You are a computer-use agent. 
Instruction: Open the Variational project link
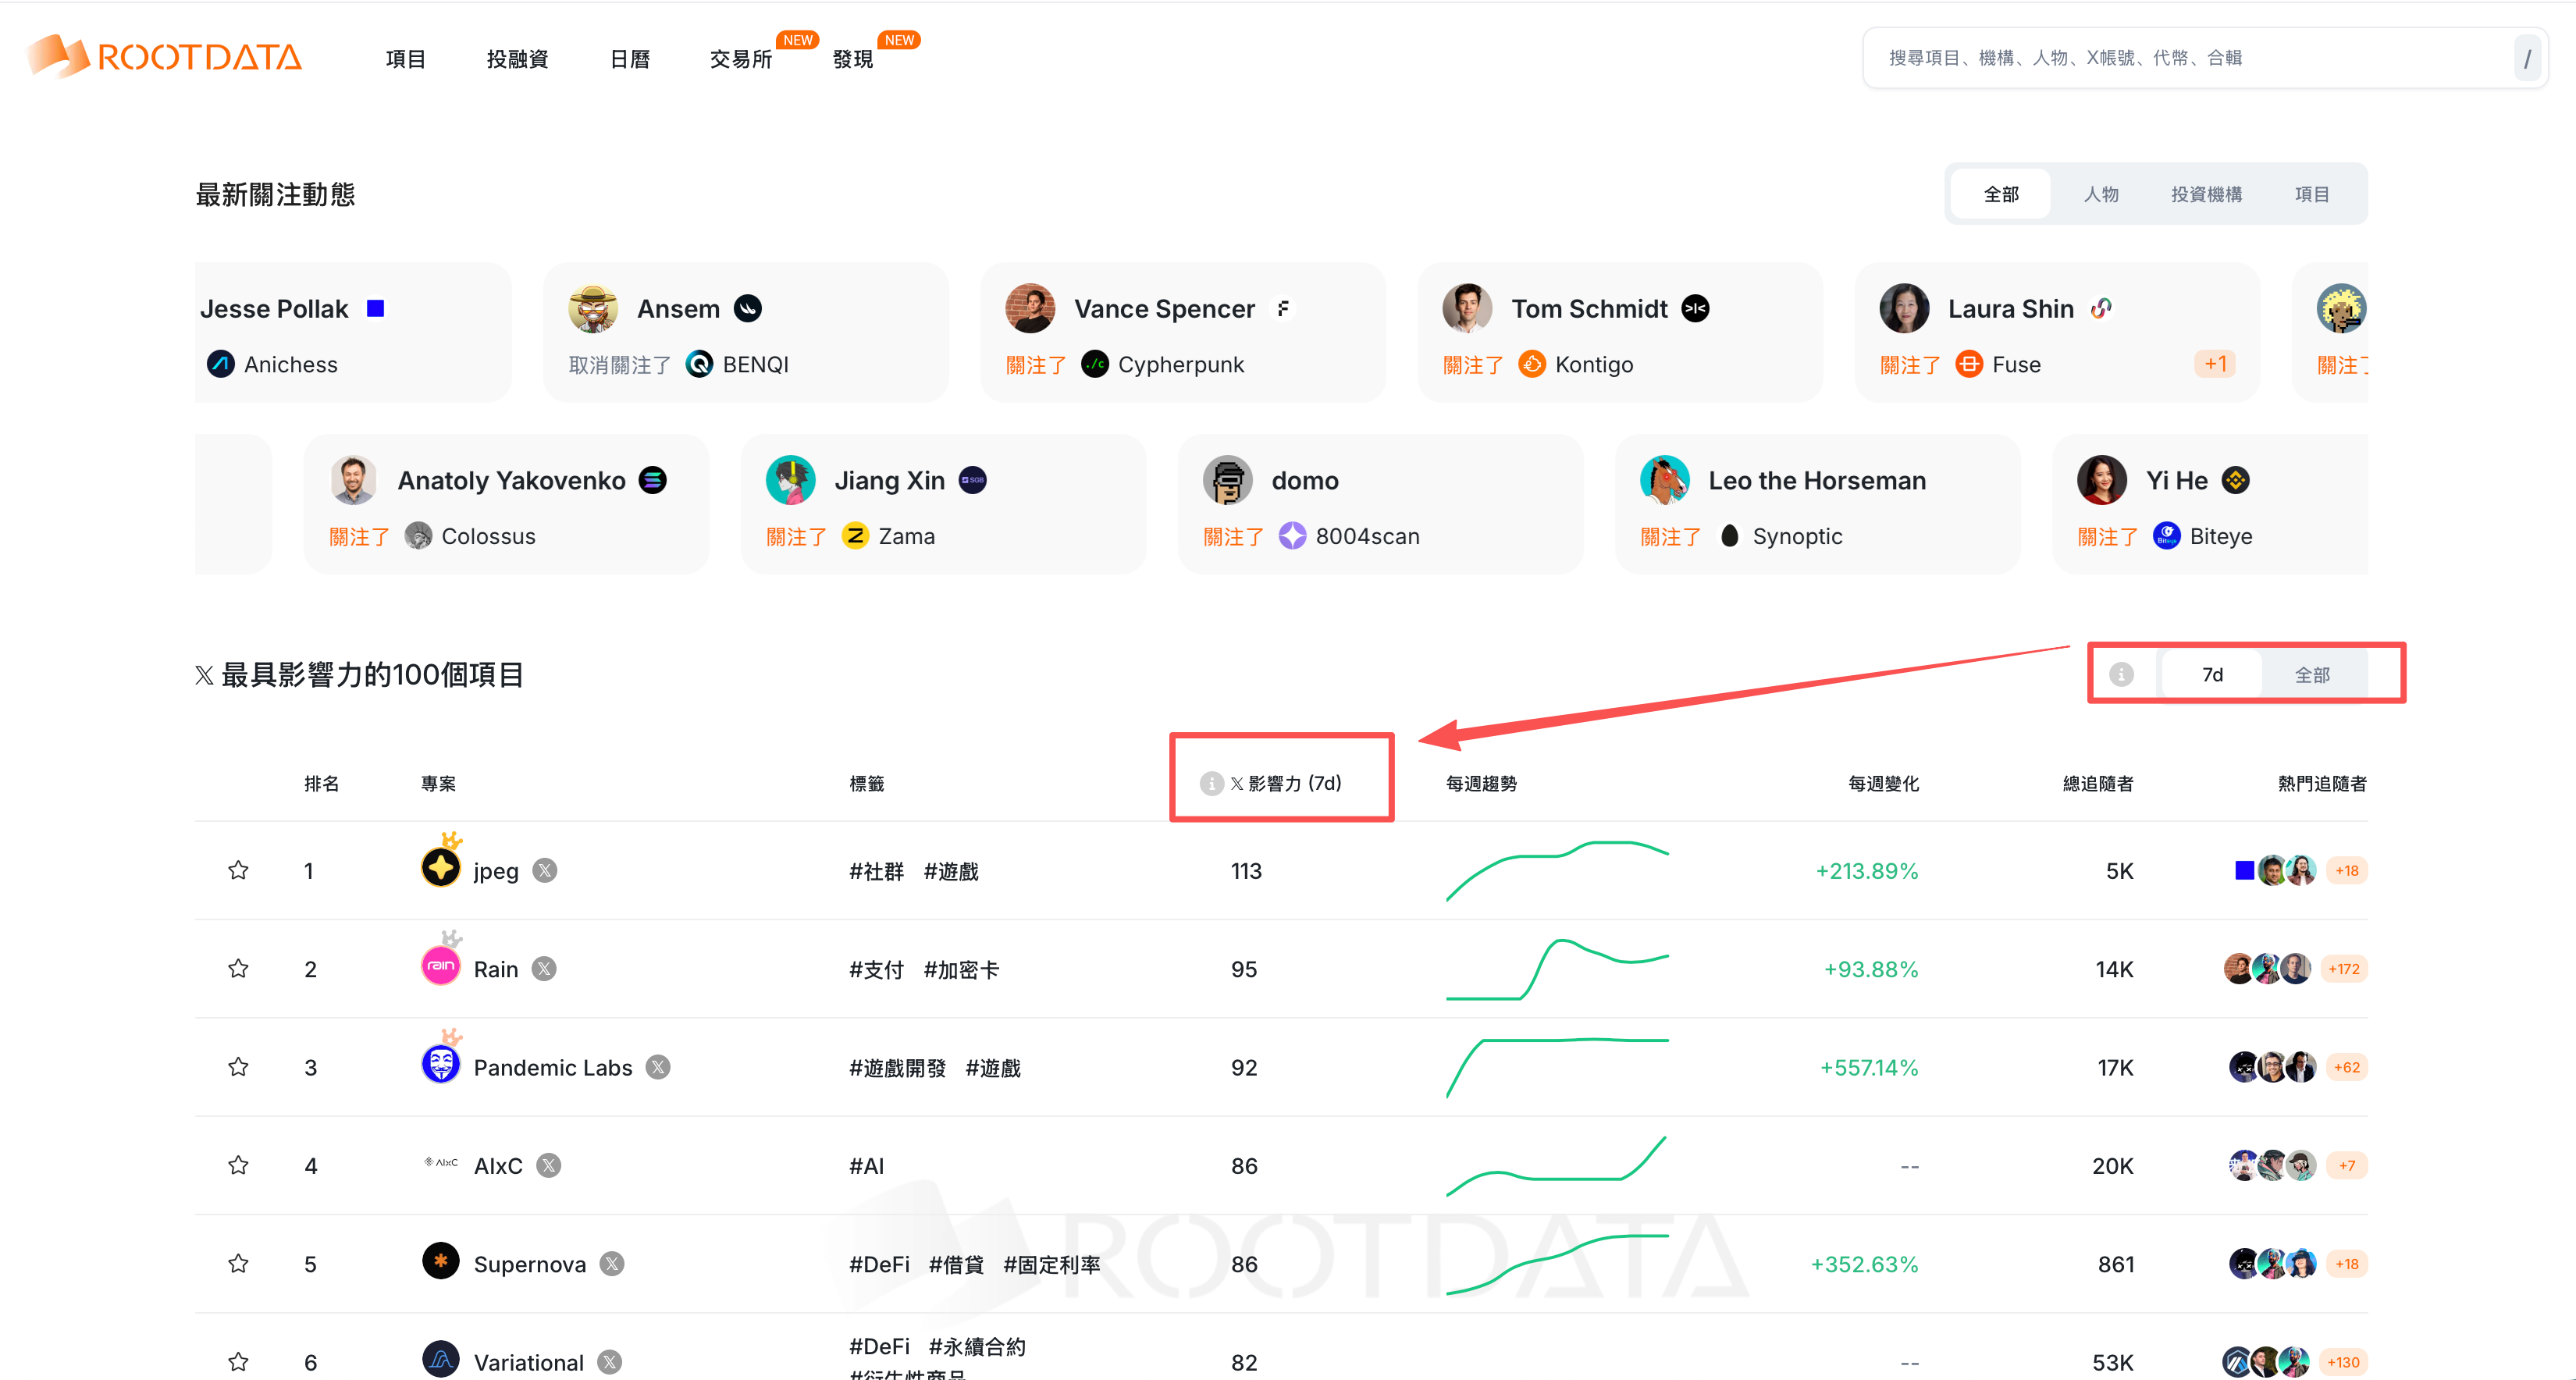point(528,1362)
